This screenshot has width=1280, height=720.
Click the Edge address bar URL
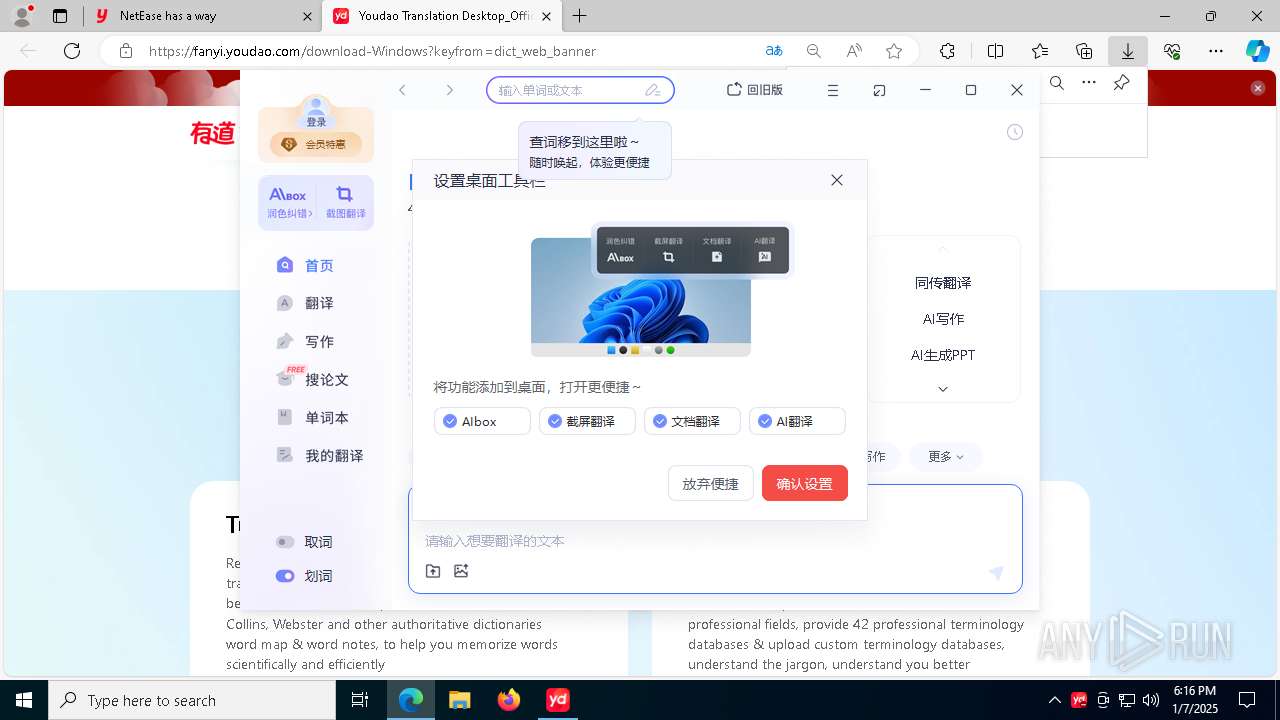372,51
